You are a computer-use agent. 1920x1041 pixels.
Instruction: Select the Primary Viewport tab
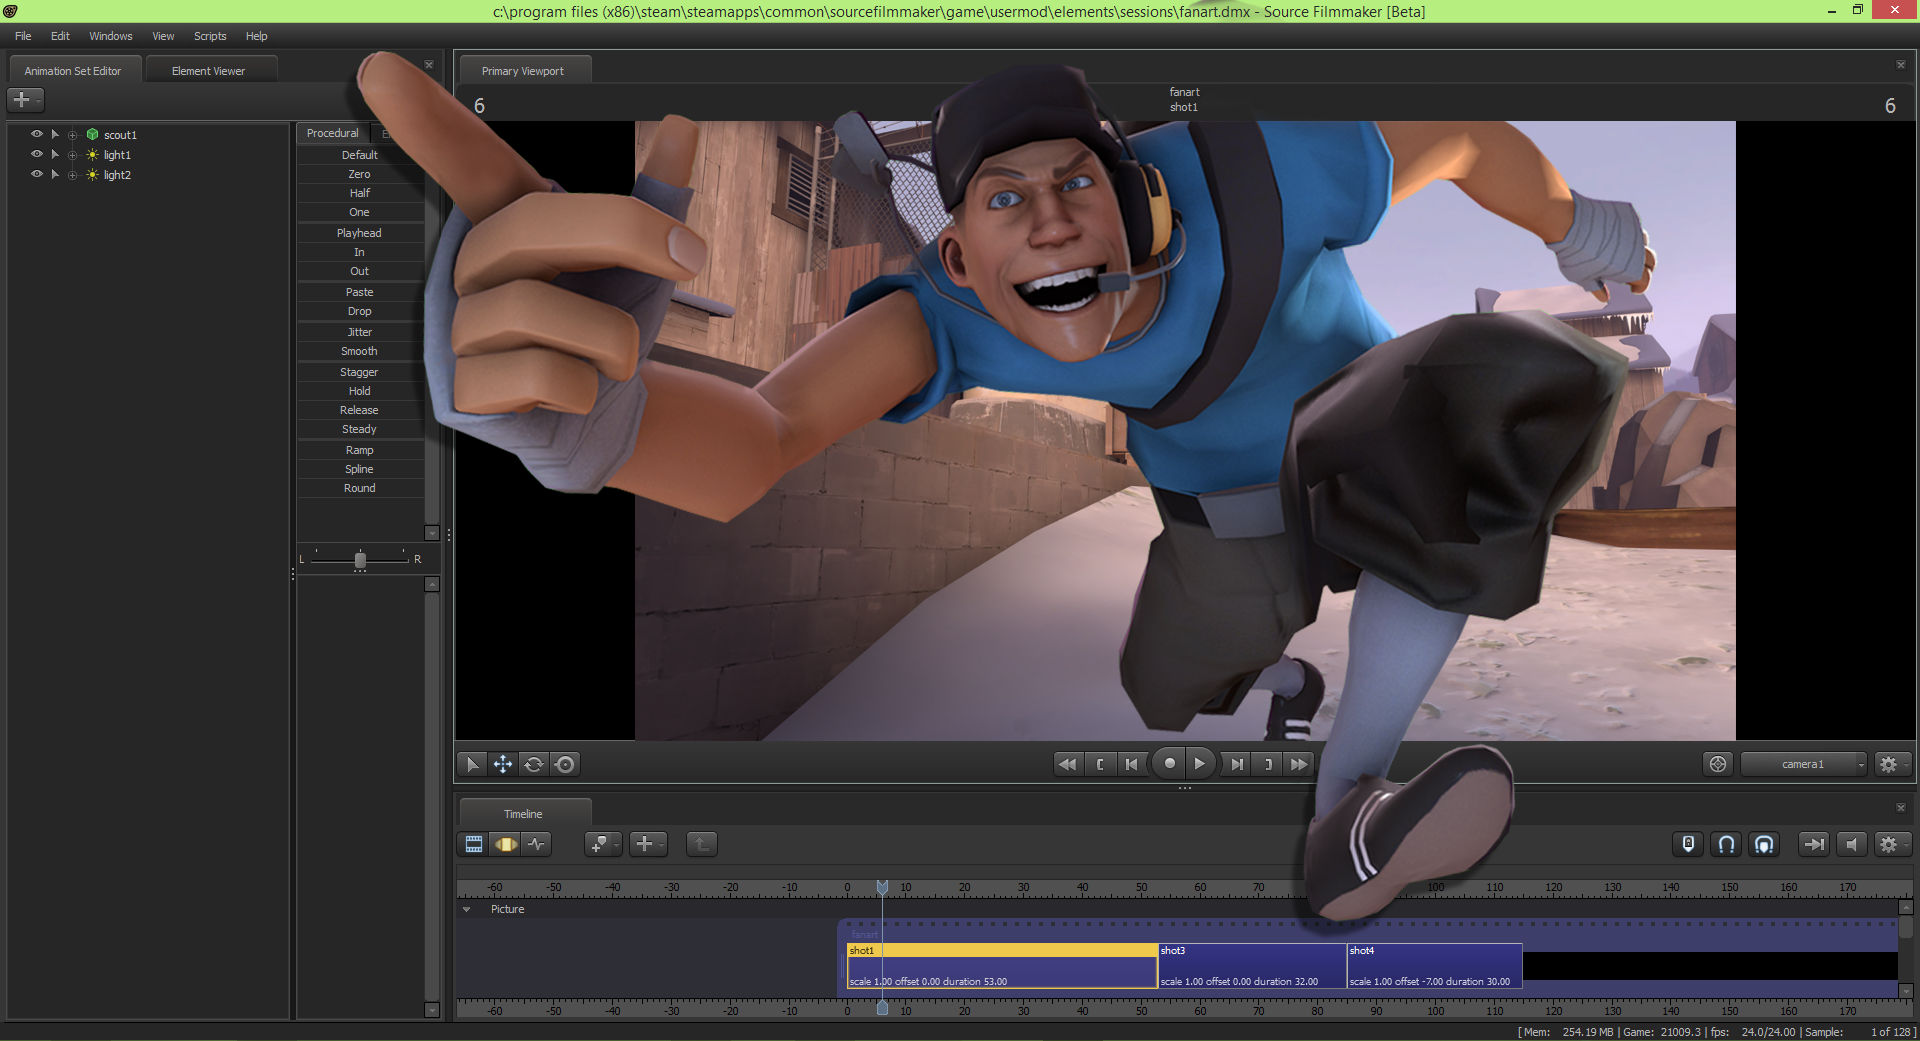point(524,71)
